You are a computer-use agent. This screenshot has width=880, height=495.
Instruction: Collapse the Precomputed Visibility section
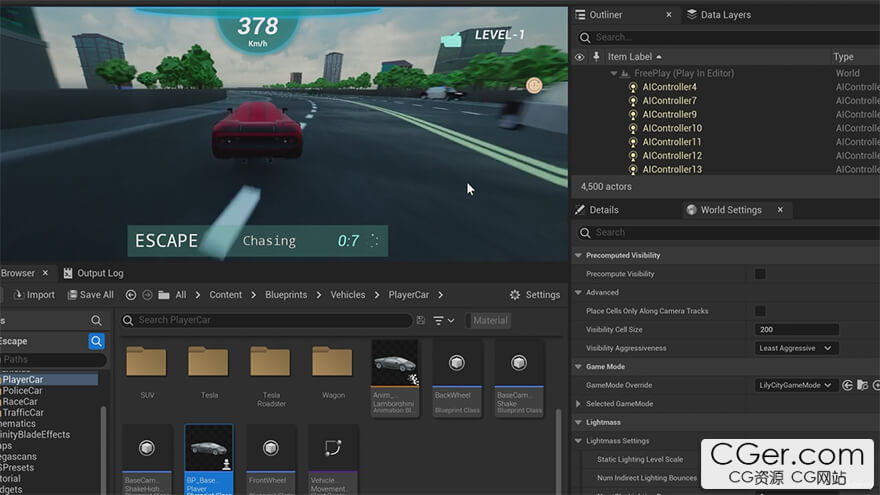tap(578, 255)
